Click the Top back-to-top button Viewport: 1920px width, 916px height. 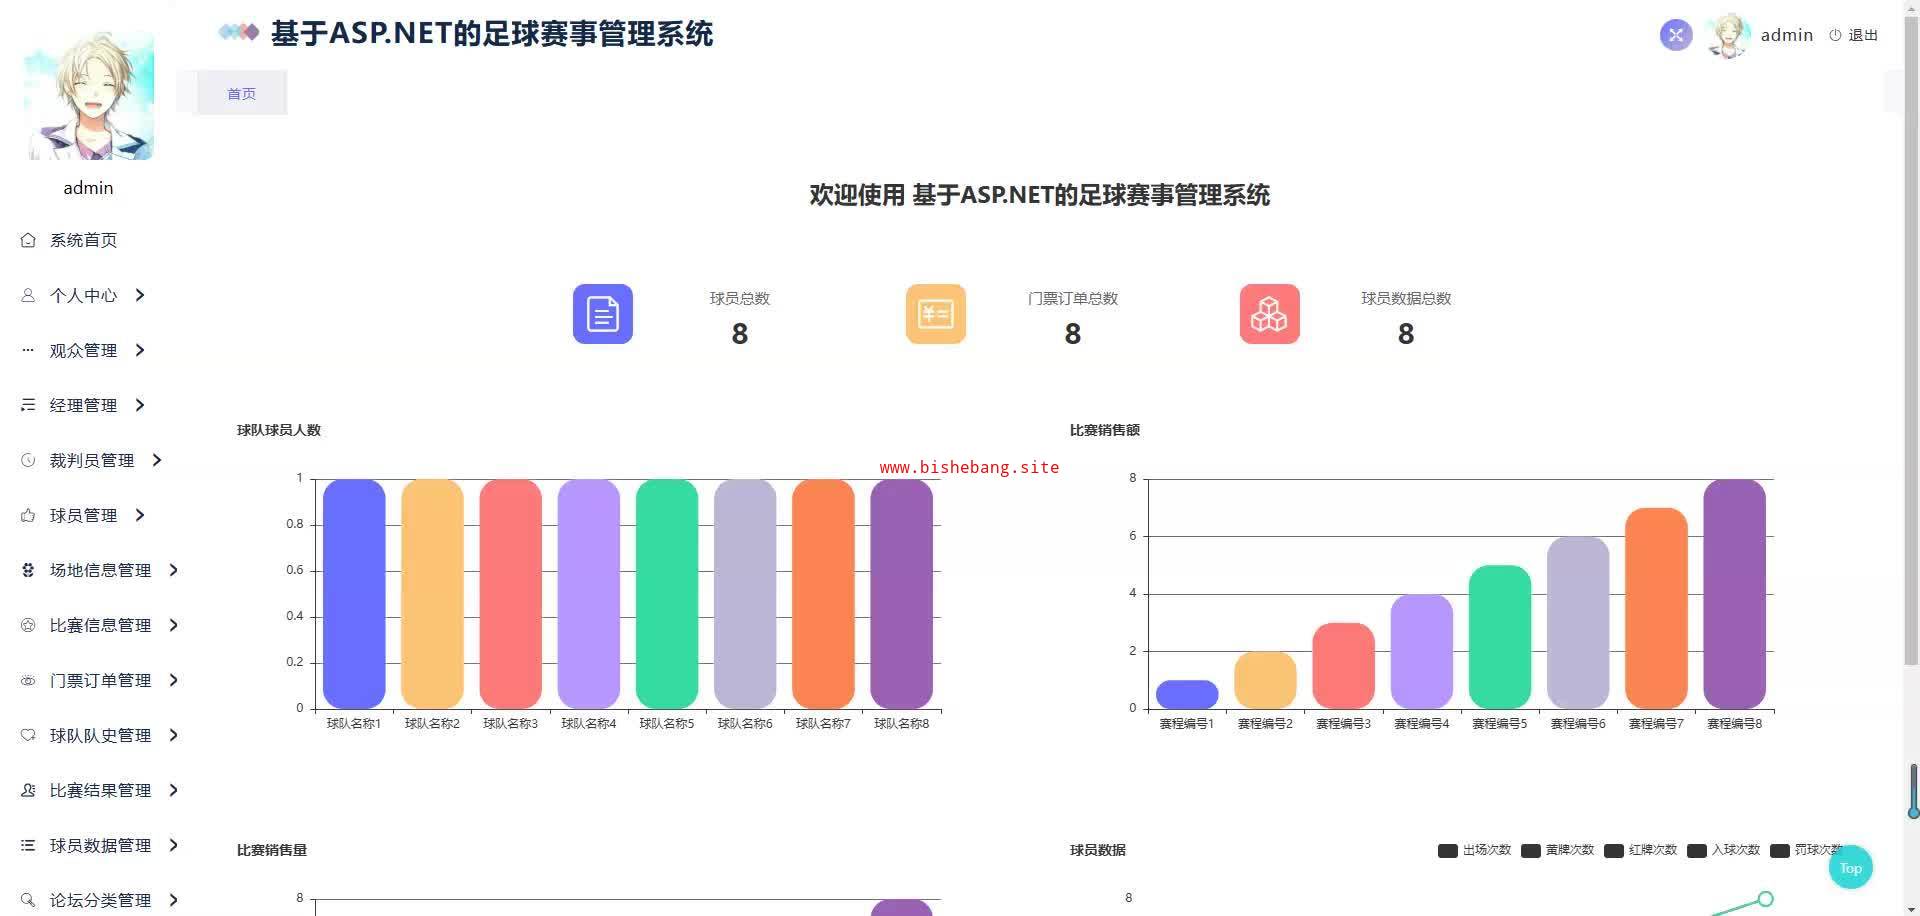coord(1850,868)
